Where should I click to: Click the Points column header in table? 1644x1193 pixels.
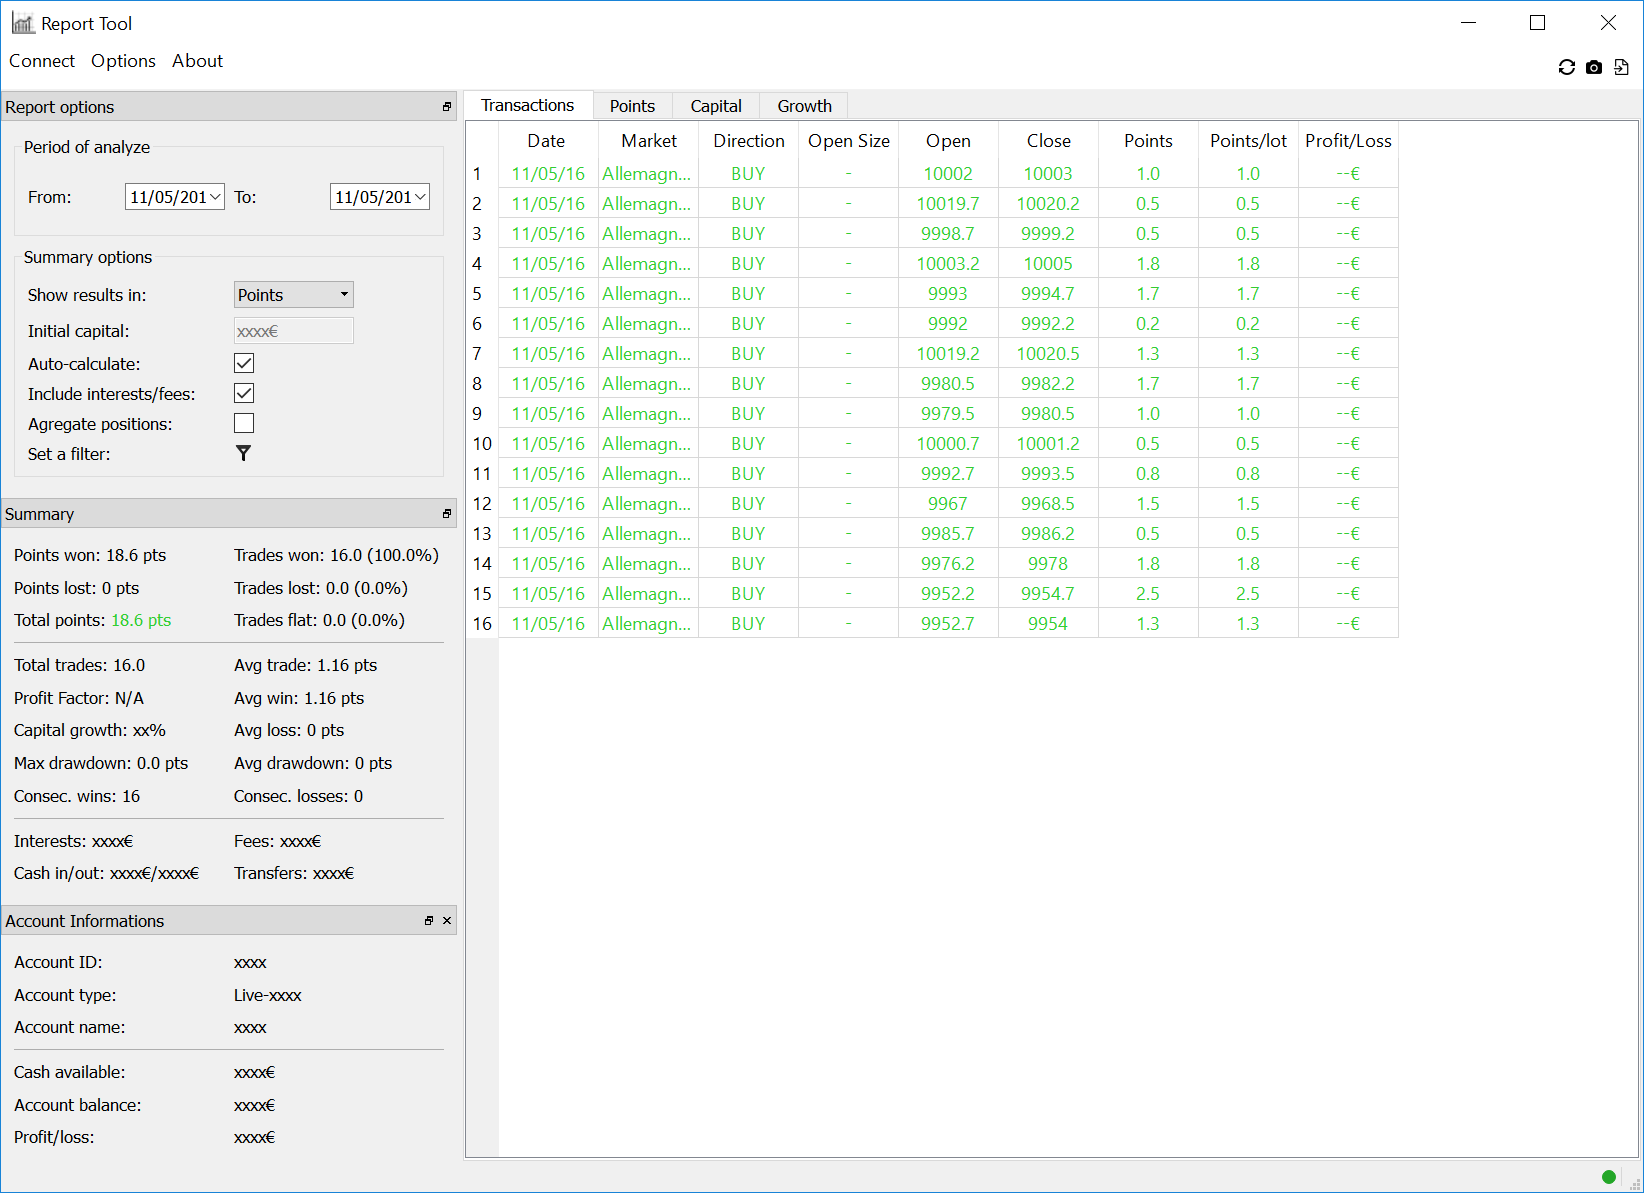pos(1149,141)
